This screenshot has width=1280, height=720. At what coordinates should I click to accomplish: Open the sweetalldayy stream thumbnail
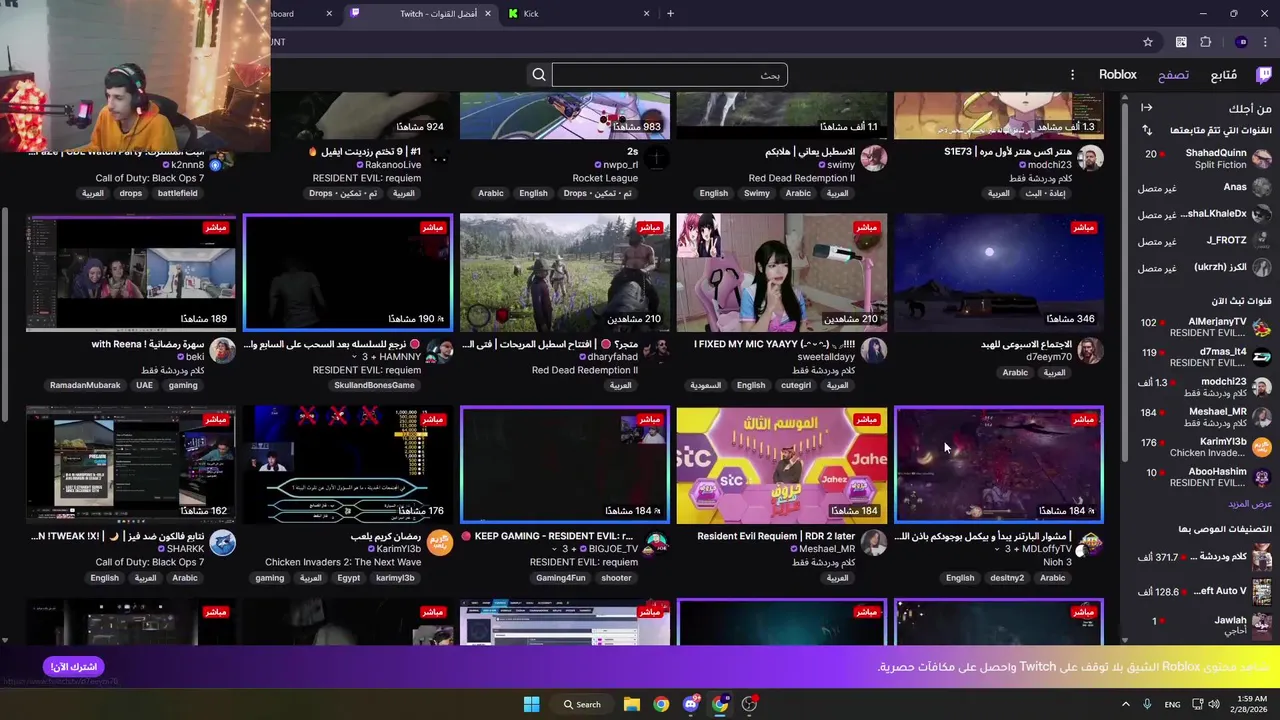(781, 272)
